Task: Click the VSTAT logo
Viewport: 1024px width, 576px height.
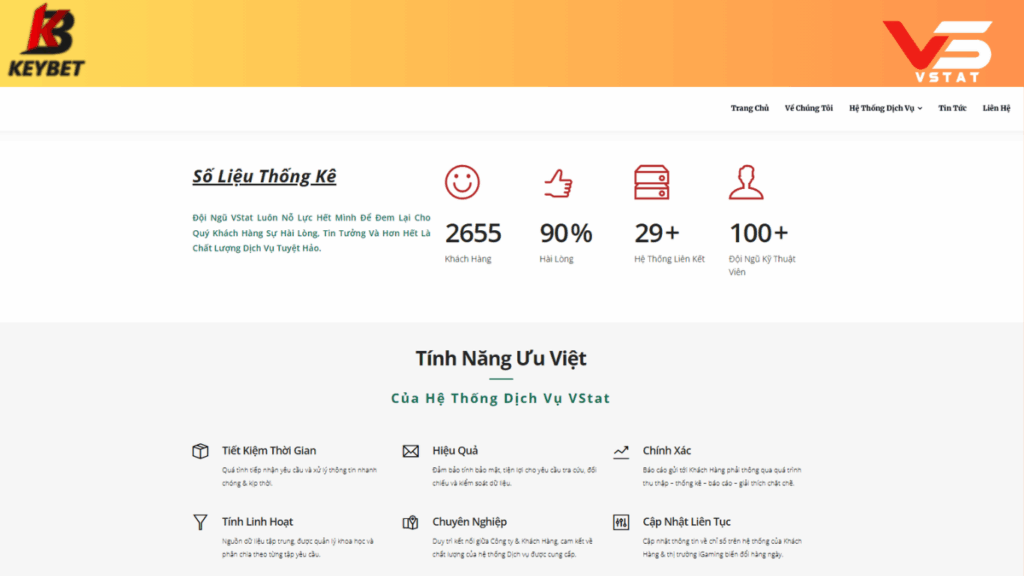Action: [x=937, y=50]
